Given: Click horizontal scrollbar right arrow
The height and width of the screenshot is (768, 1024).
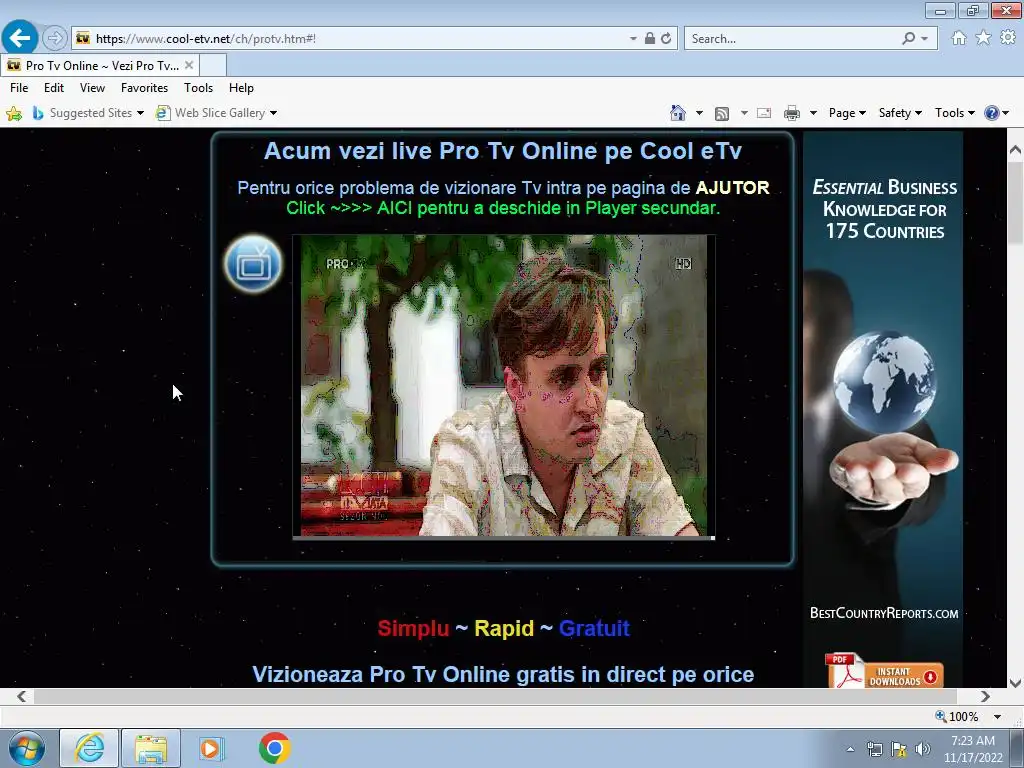Looking at the screenshot, I should point(985,697).
